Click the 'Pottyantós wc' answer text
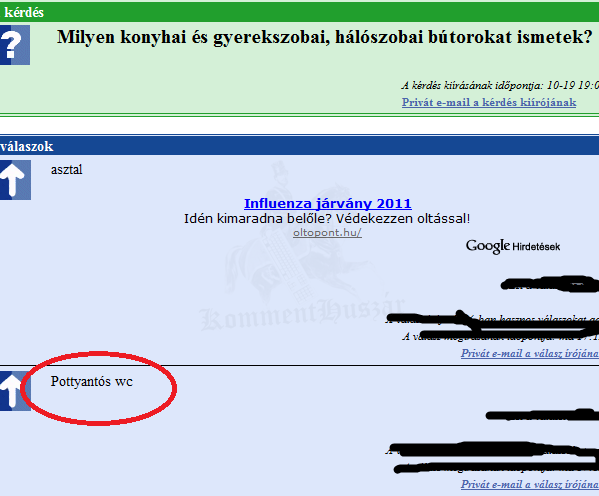Screen dimensions: 599x496 click(x=92, y=381)
